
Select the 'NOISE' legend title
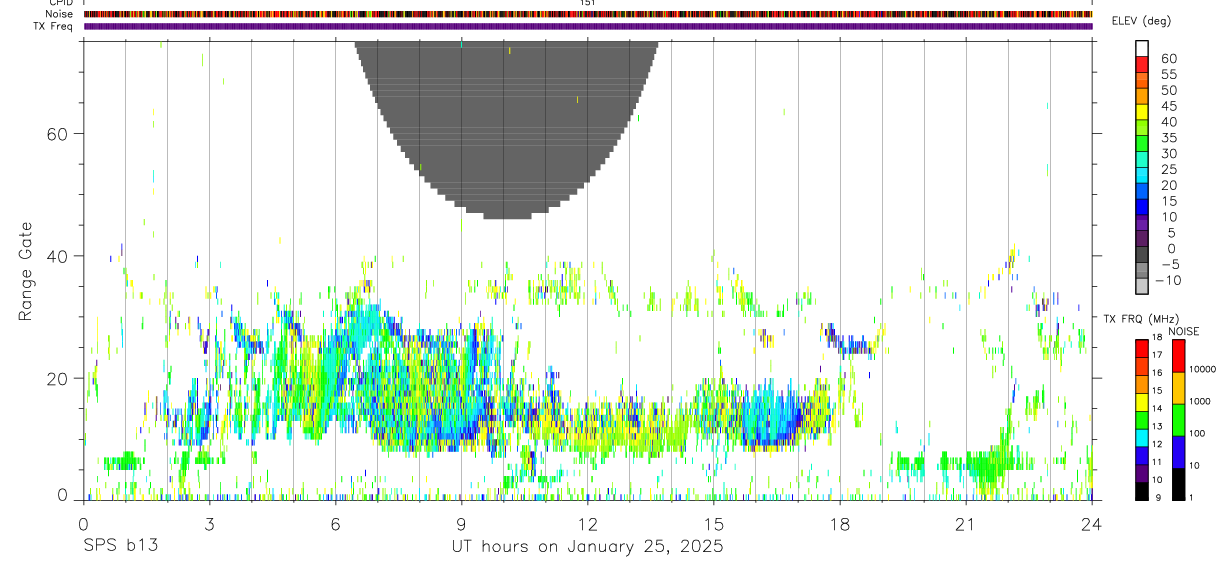[x=1183, y=331]
